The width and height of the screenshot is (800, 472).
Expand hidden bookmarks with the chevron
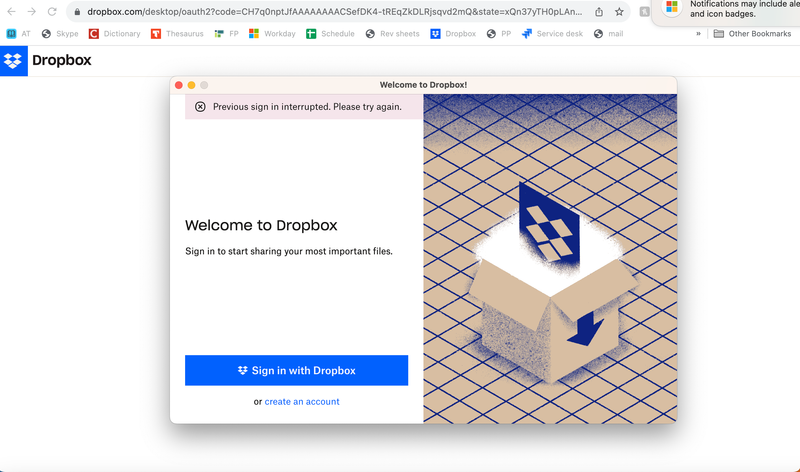(698, 34)
